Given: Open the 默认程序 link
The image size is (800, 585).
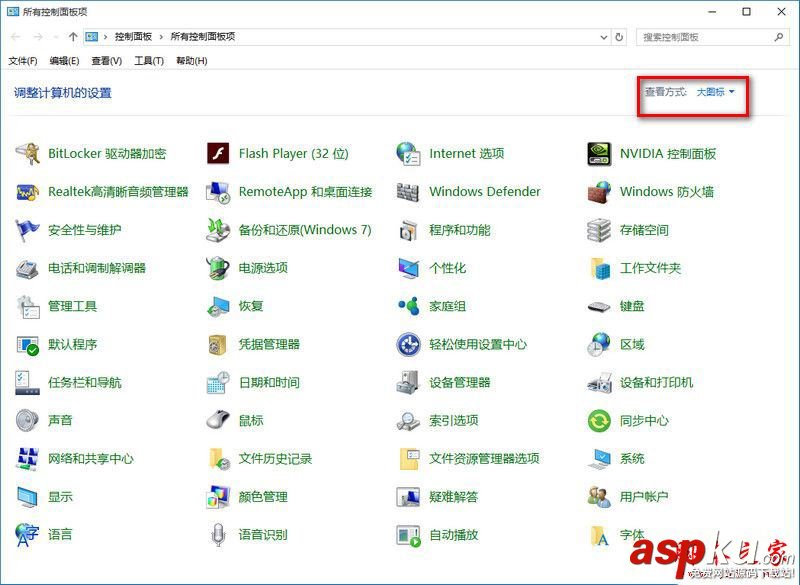Looking at the screenshot, I should tap(72, 344).
